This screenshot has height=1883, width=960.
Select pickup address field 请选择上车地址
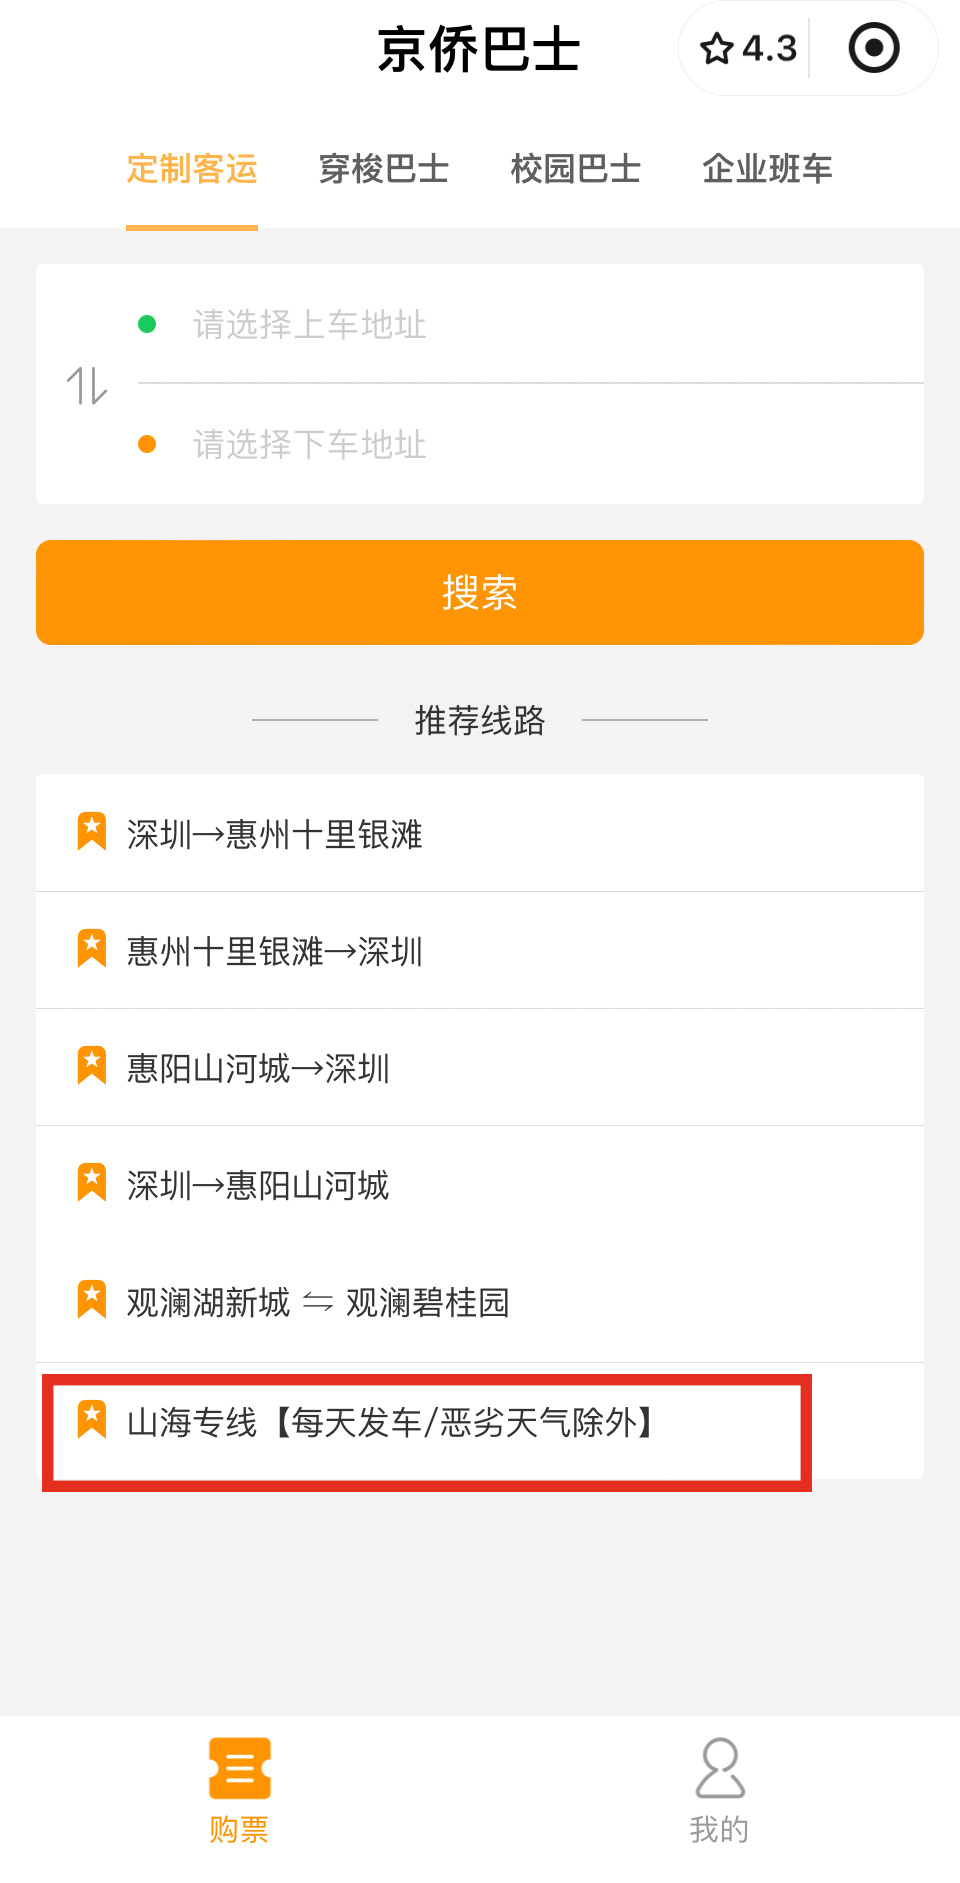(x=530, y=324)
